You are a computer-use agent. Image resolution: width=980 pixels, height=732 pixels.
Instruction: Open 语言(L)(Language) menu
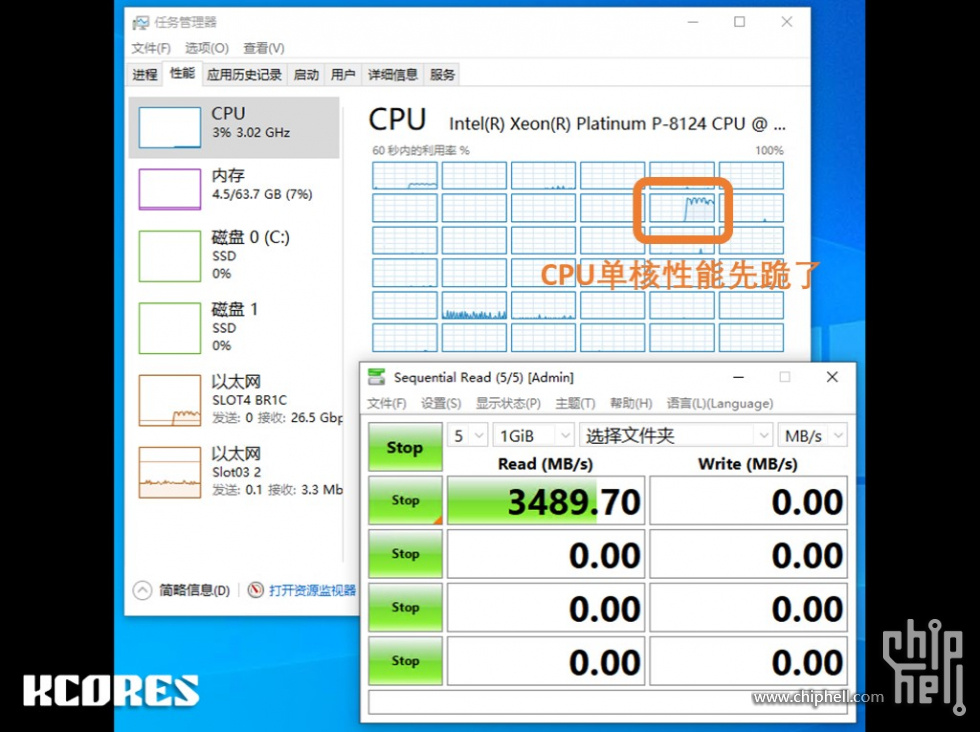point(719,404)
